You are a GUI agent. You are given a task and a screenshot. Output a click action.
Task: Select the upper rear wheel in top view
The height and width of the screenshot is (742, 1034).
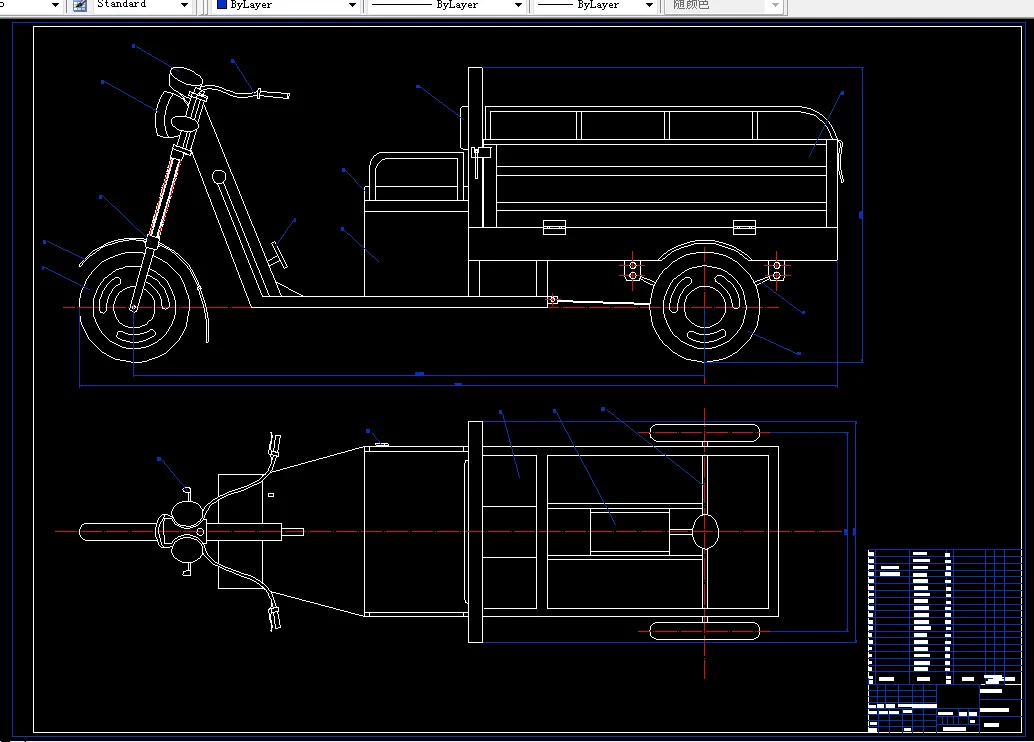pyautogui.click(x=705, y=433)
